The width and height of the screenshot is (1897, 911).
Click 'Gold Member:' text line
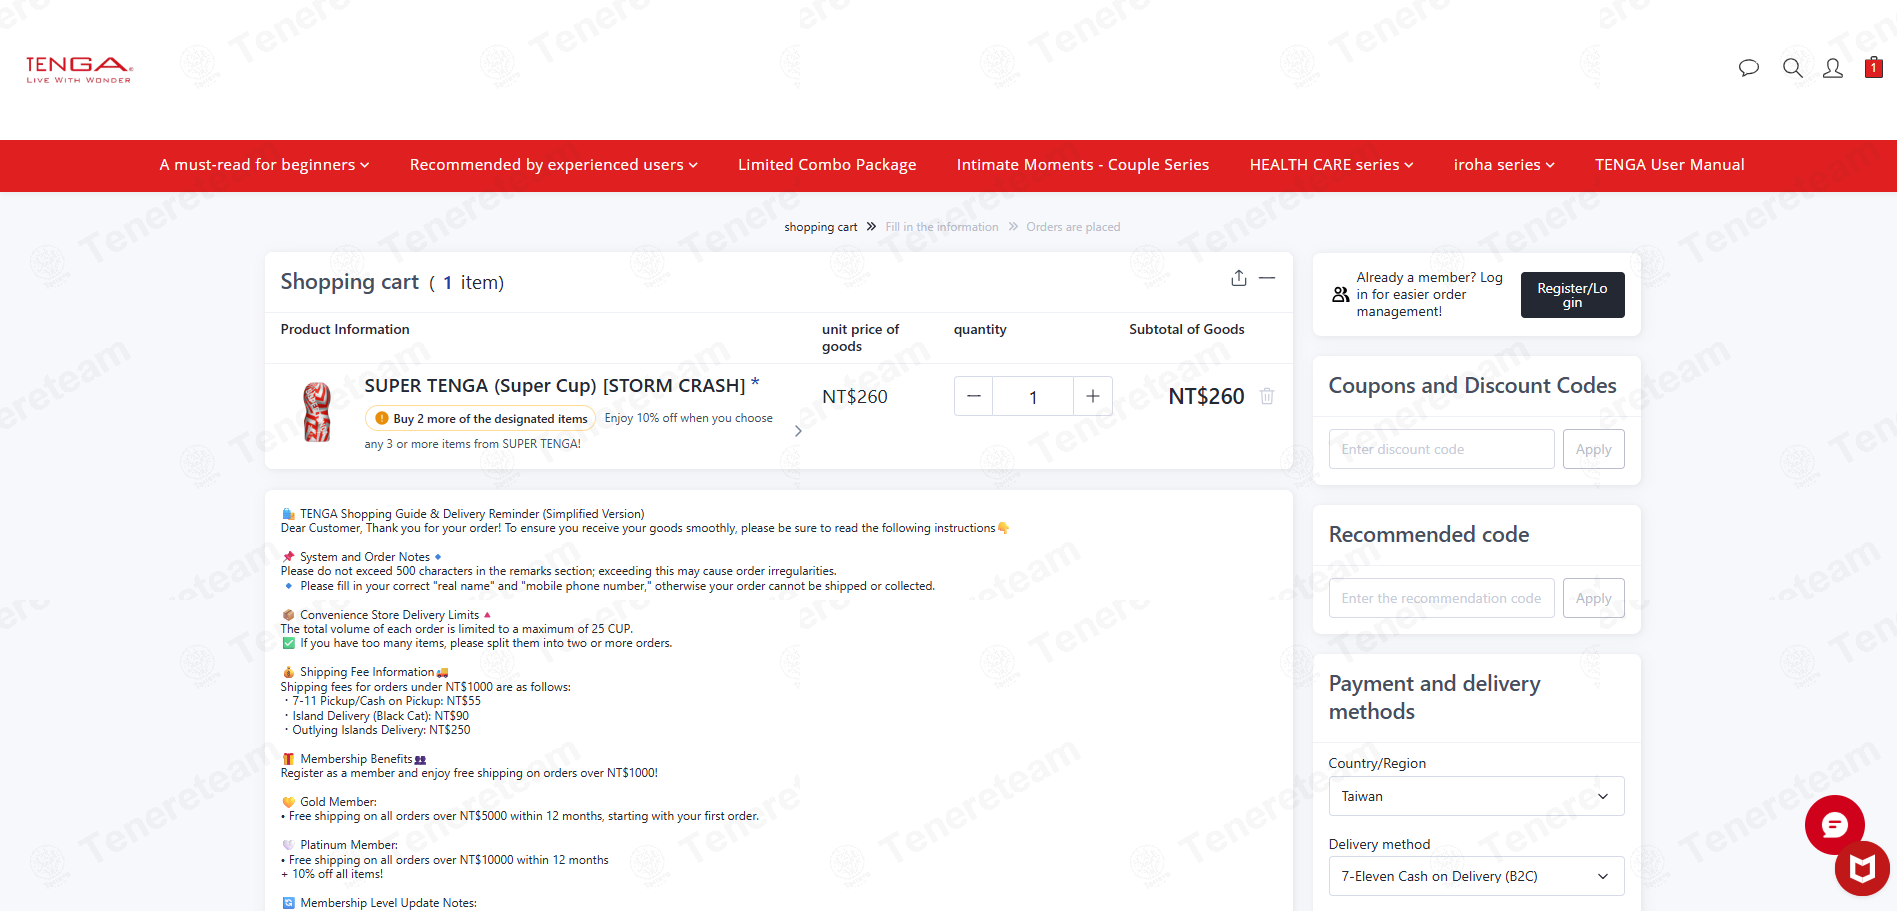[x=338, y=802]
